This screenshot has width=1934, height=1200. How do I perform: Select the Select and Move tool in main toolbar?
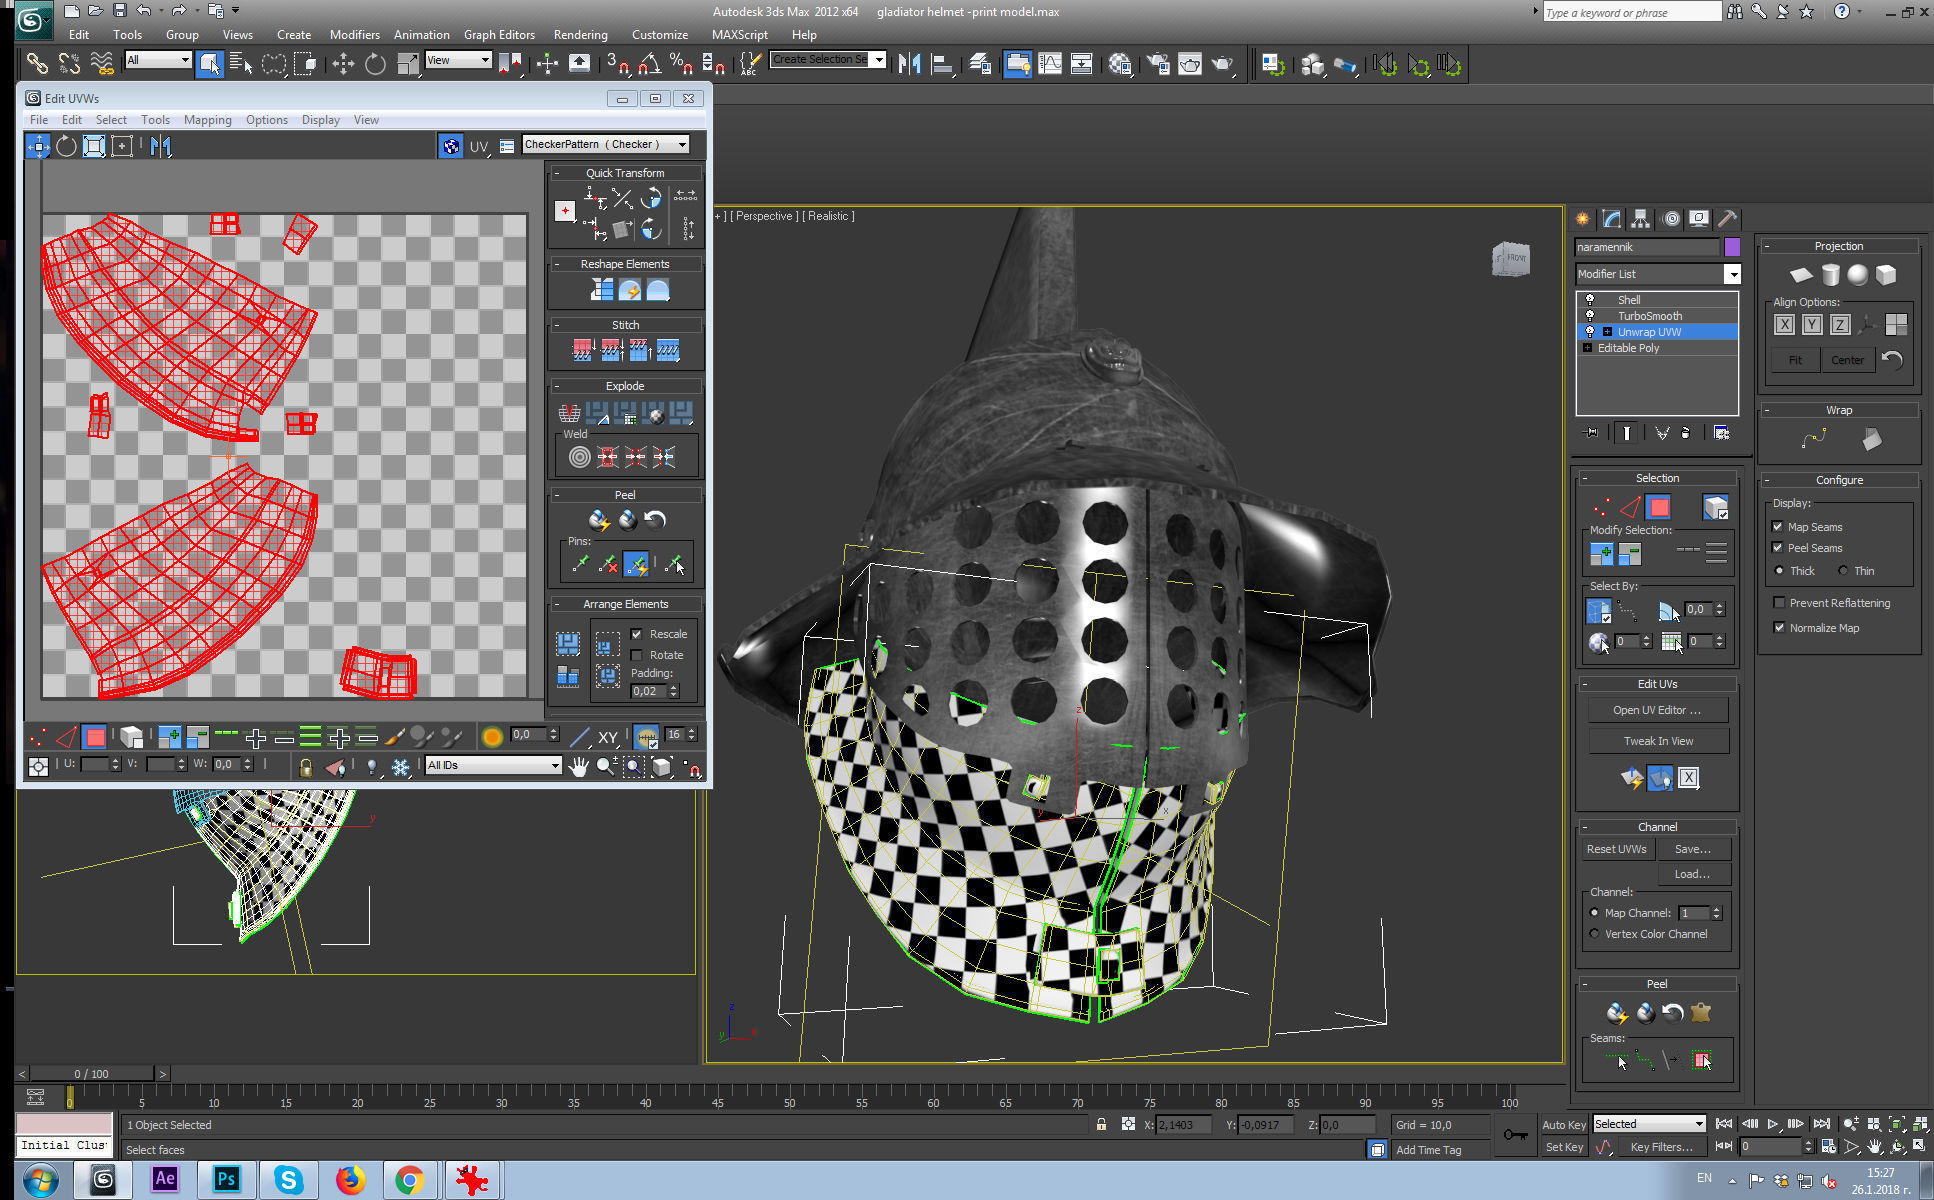pos(343,64)
